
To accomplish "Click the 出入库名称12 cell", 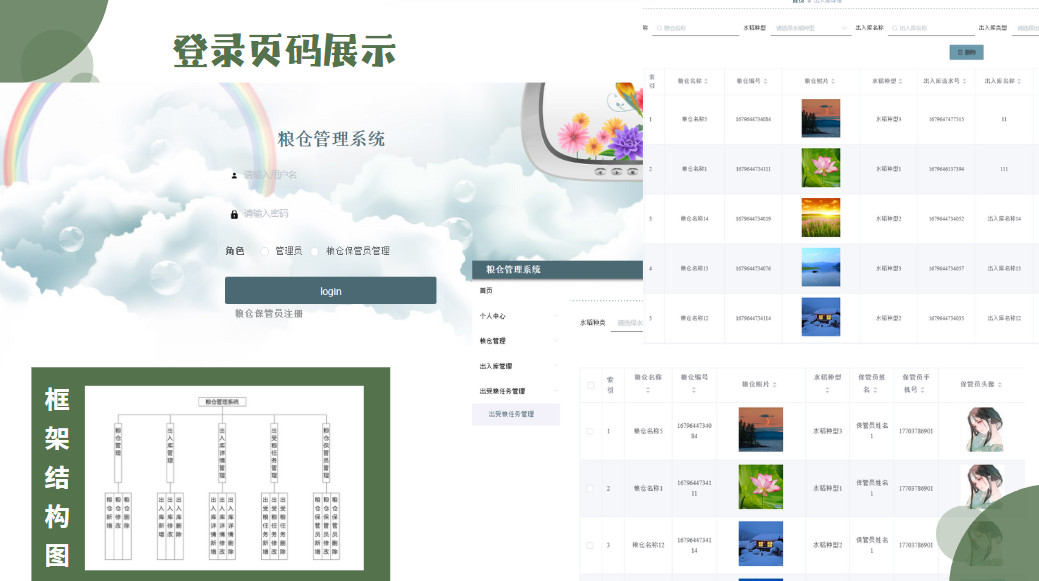I will pyautogui.click(x=1004, y=319).
